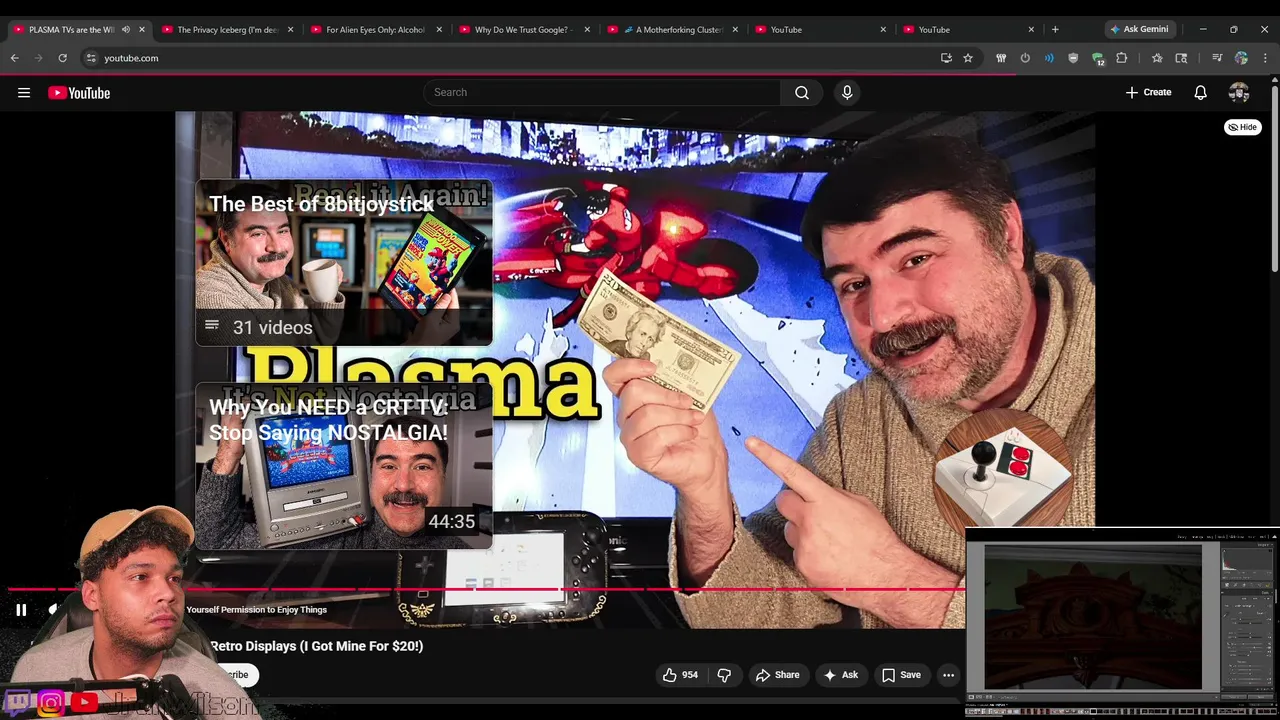Close the A Motherforking Cluster tab

pyautogui.click(x=735, y=30)
